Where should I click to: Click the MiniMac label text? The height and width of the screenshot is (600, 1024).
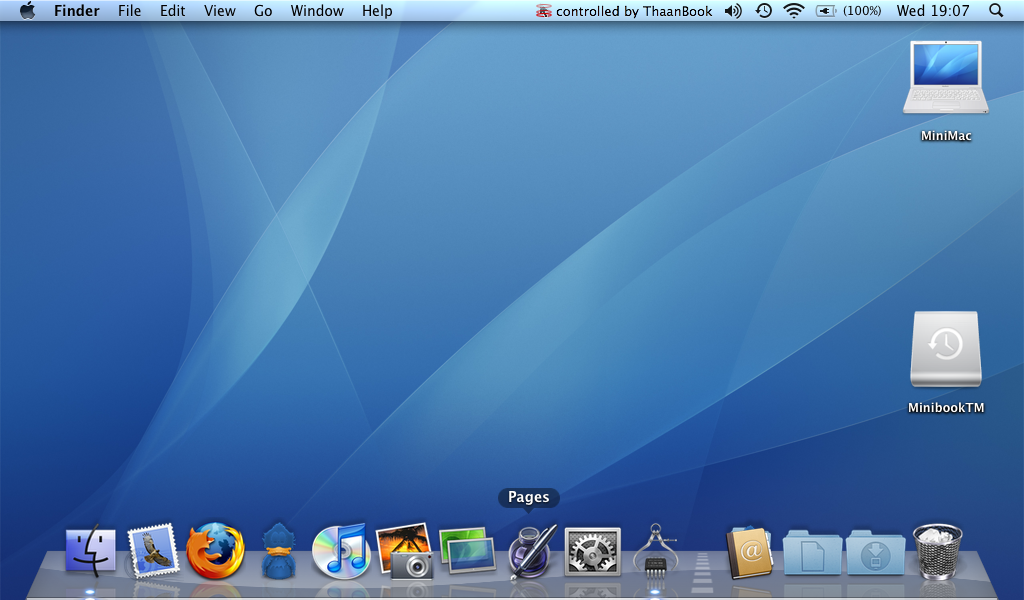(x=946, y=136)
